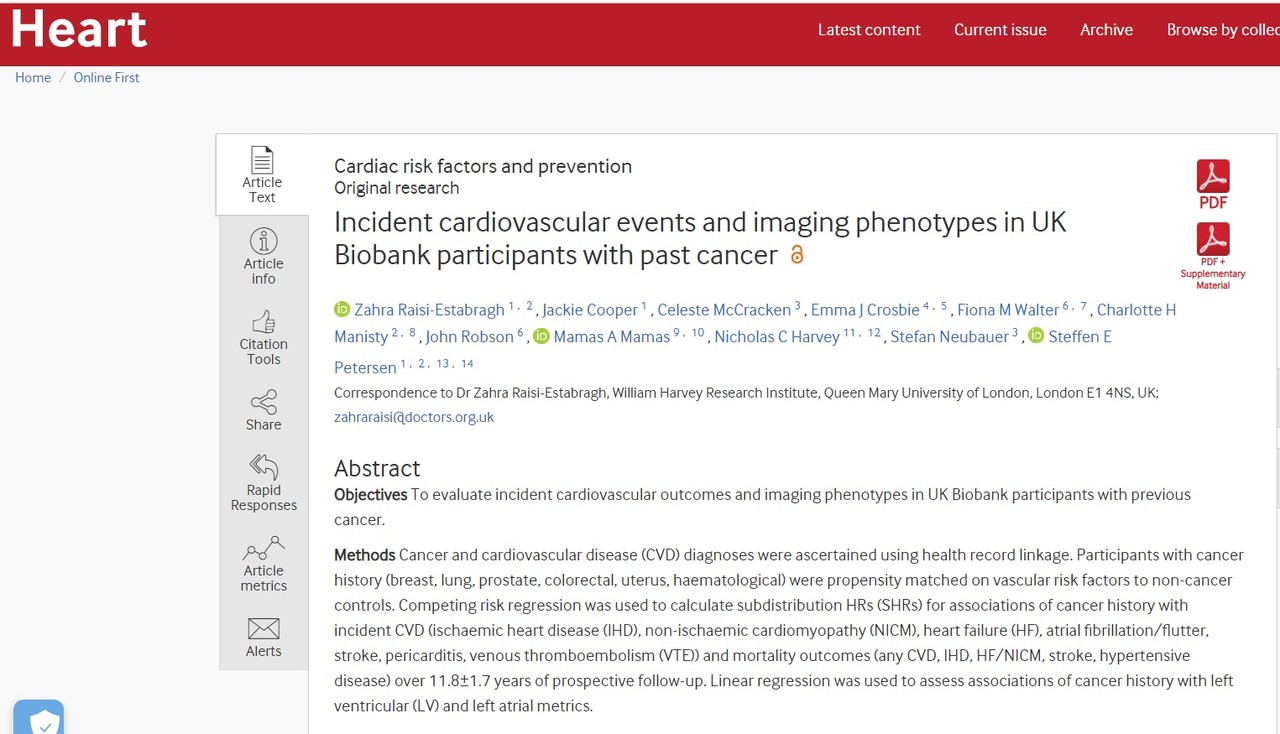View Article metrics chart icon
Viewport: 1280px width, 734px height.
(x=264, y=549)
